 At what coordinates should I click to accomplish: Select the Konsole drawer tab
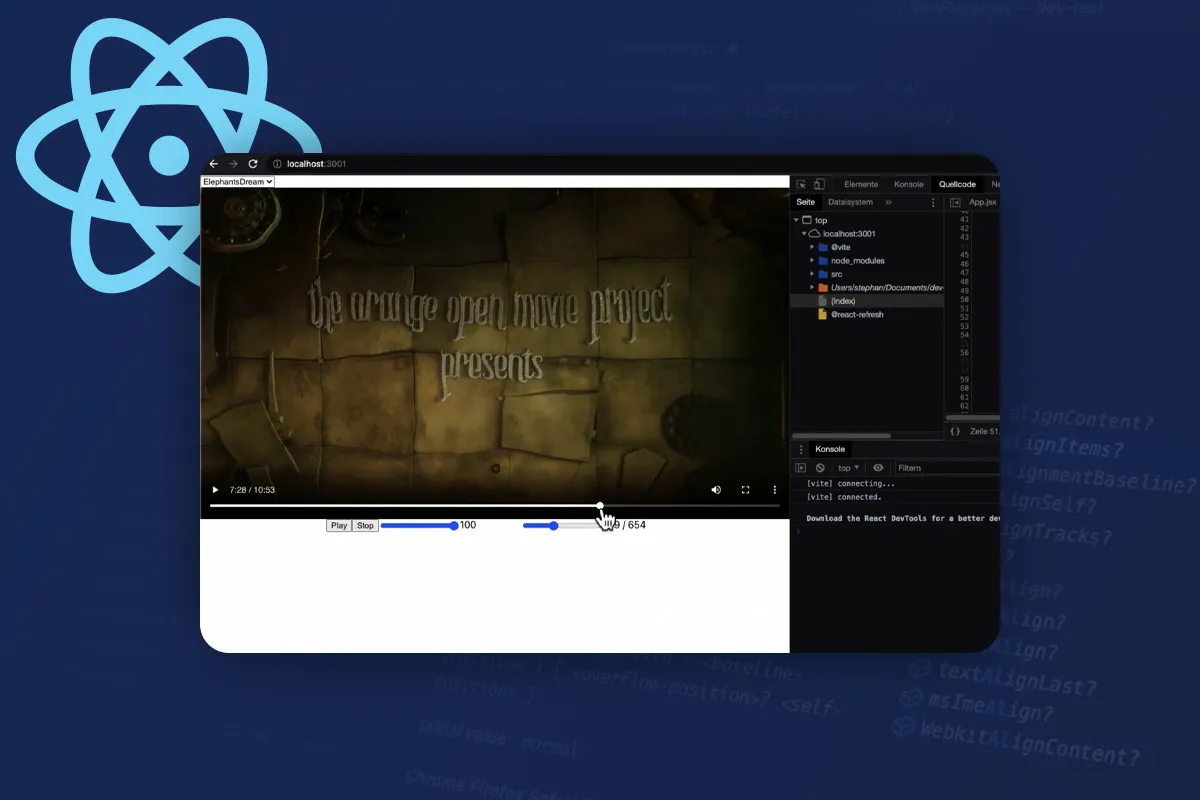[830, 449]
